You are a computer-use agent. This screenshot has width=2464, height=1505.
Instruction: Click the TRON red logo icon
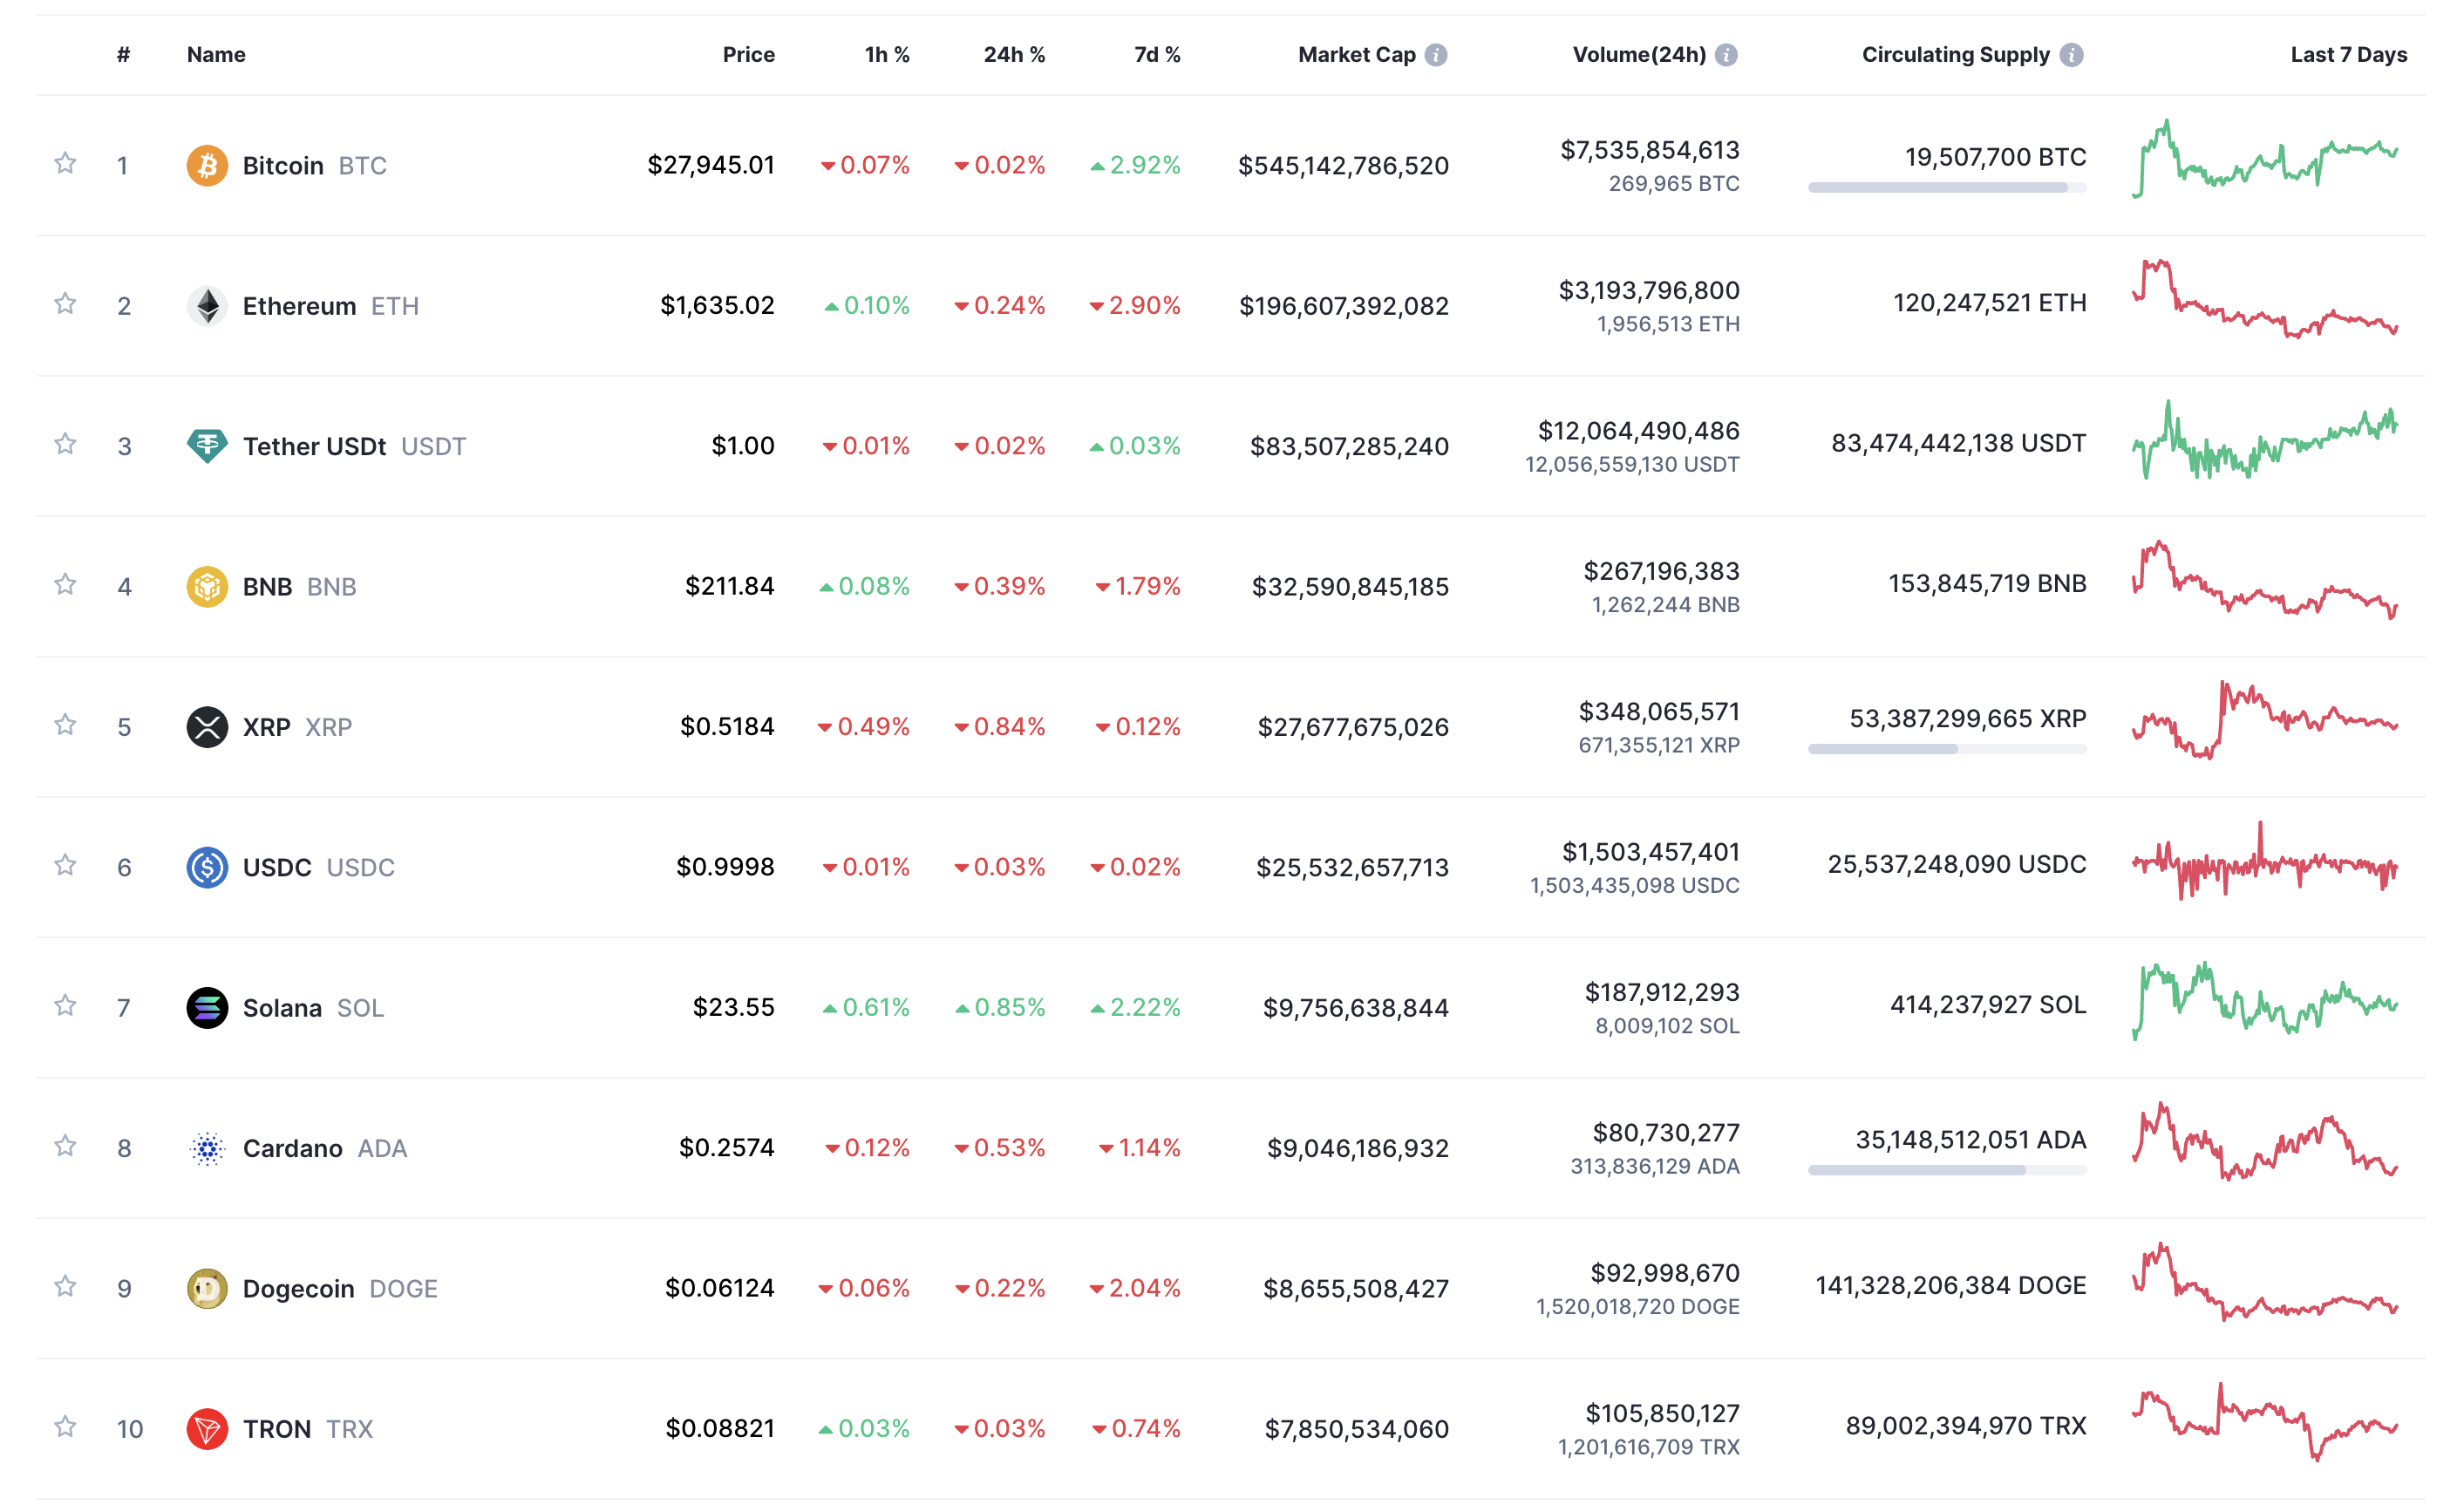click(207, 1428)
